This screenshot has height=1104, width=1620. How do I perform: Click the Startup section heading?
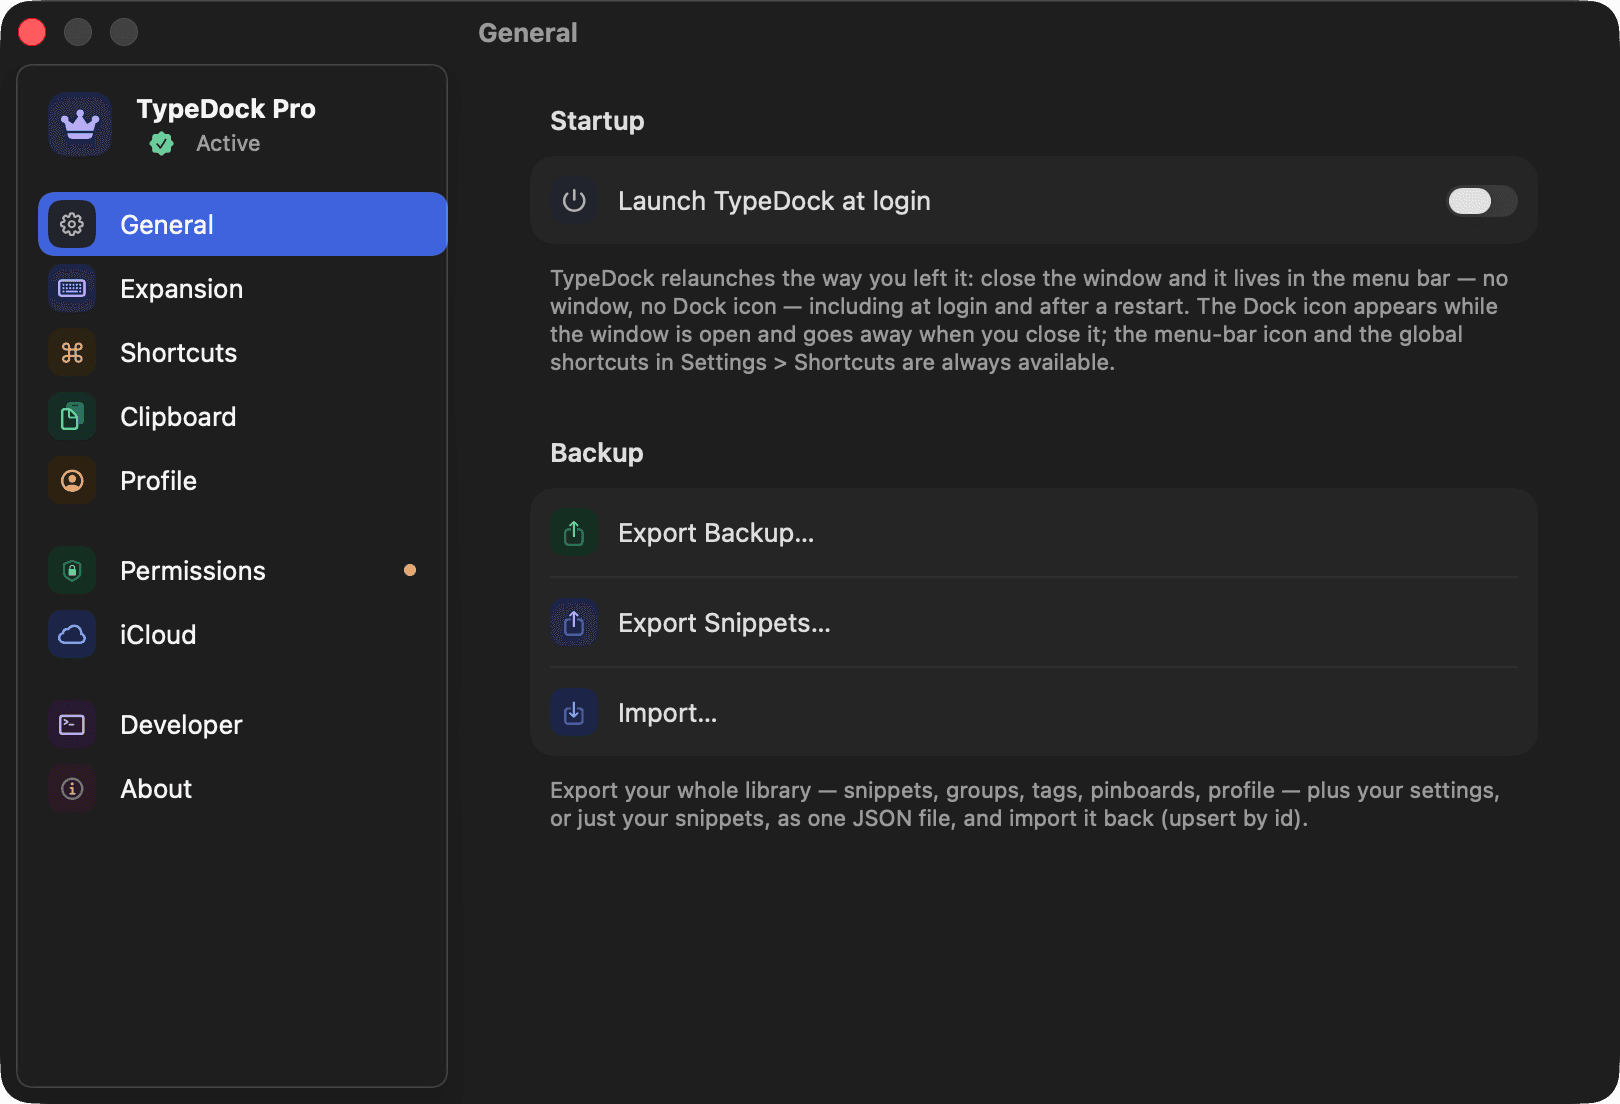pos(597,120)
